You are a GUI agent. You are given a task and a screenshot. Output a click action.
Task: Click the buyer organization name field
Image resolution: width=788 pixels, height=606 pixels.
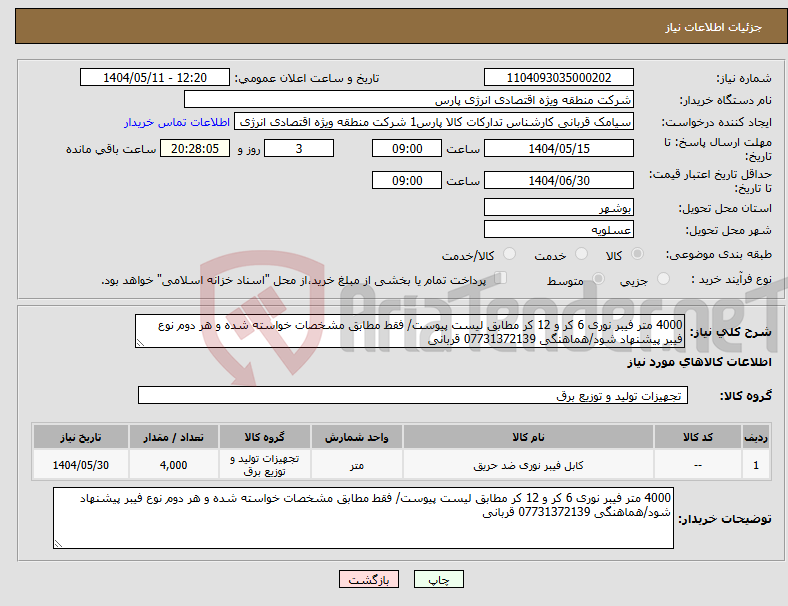[409, 99]
